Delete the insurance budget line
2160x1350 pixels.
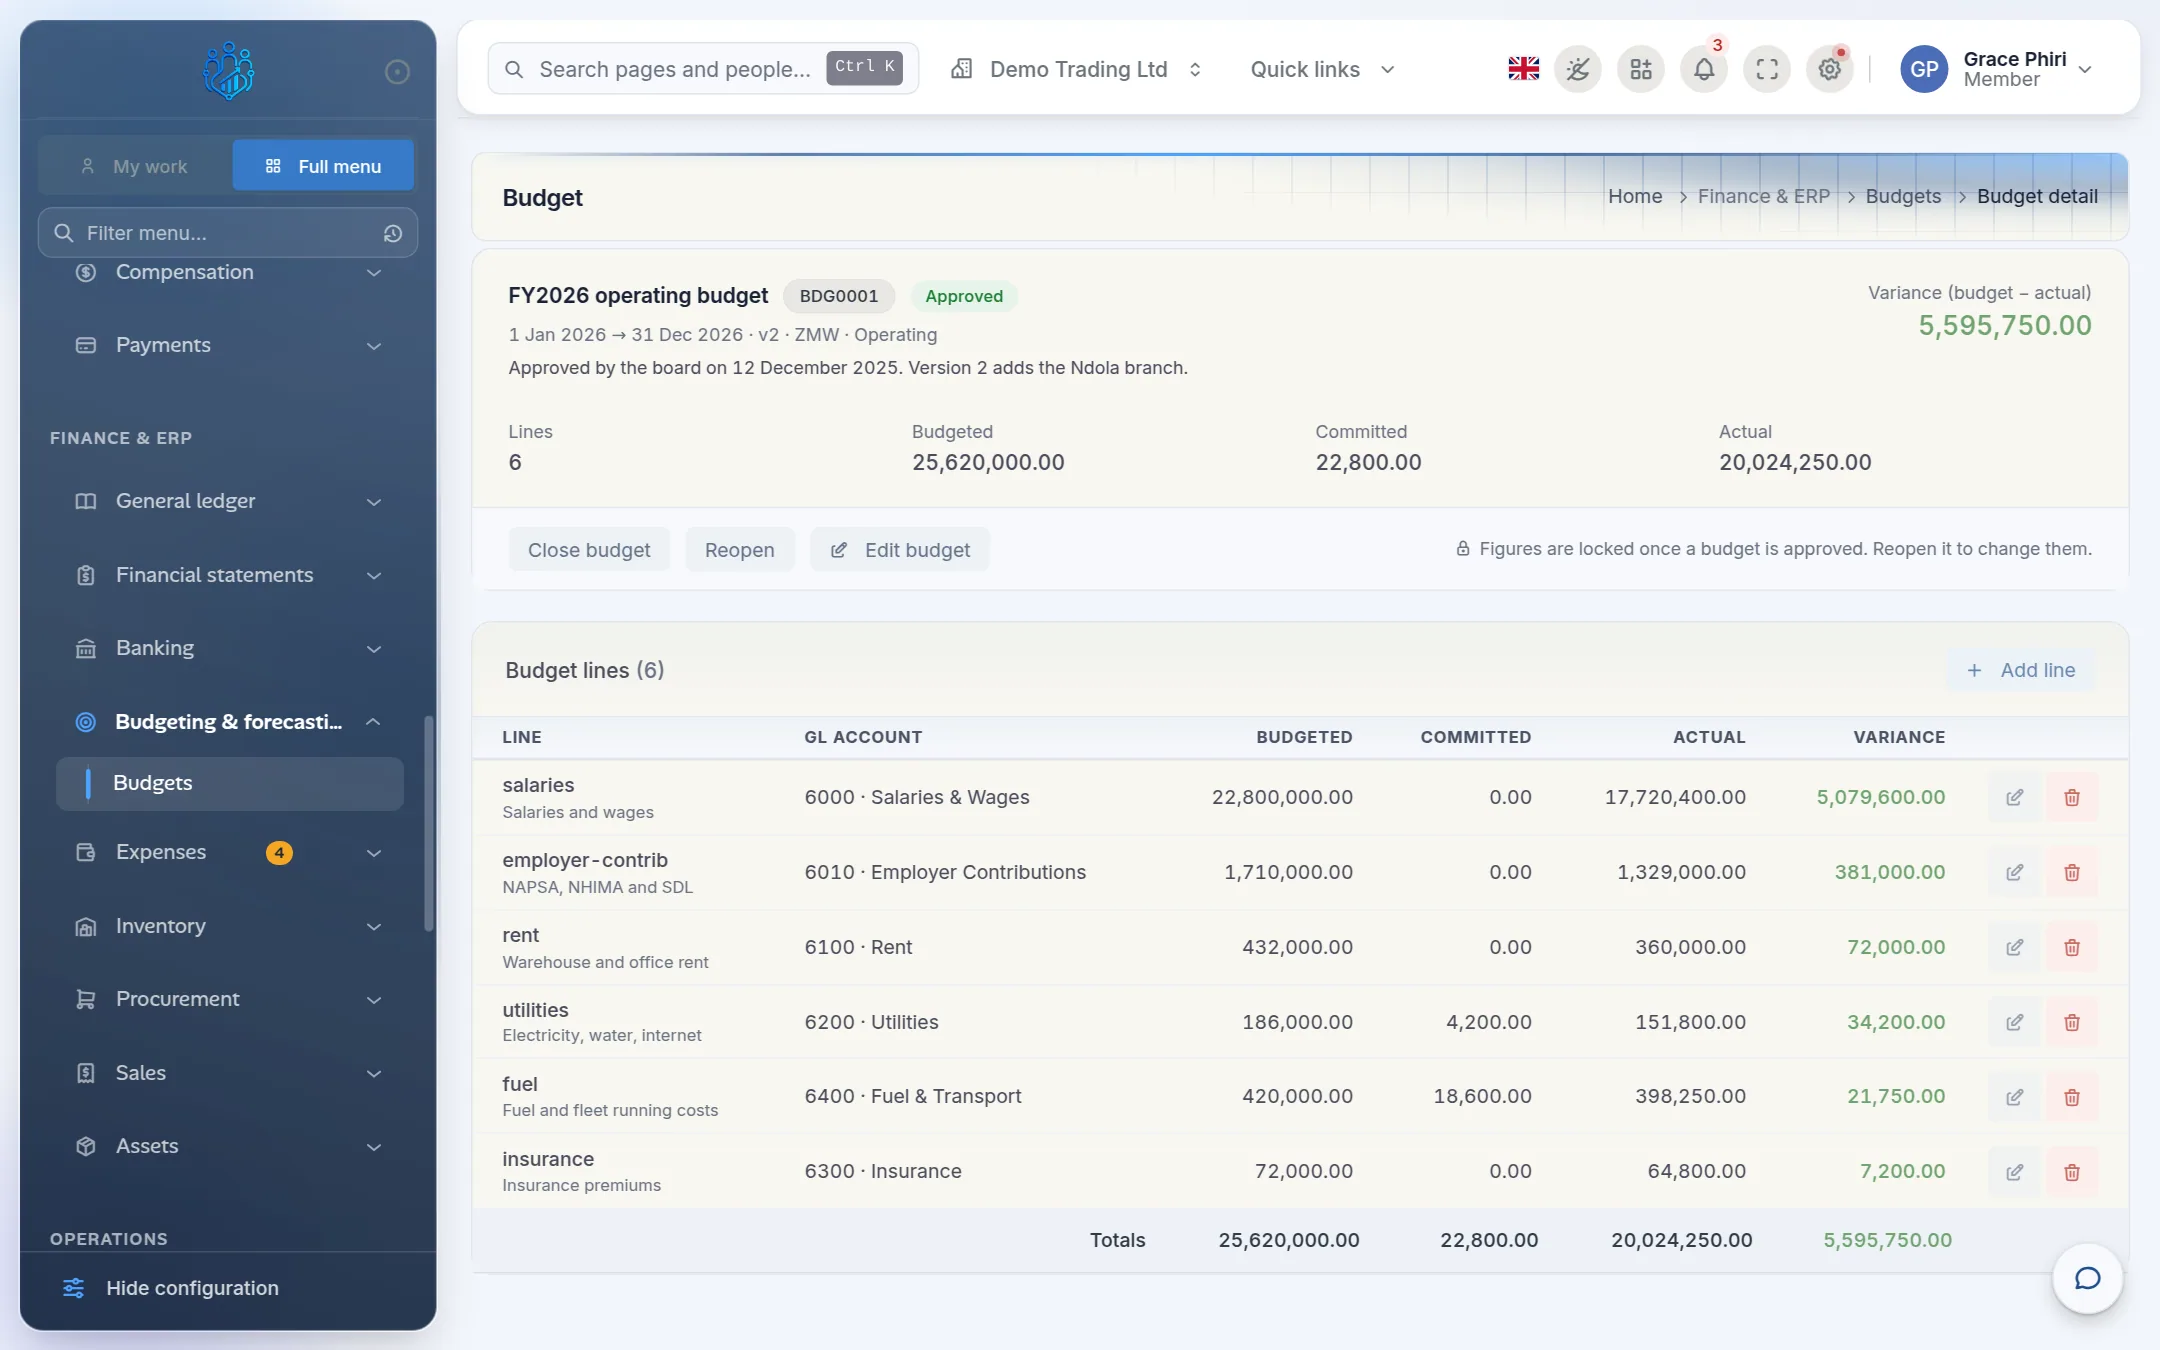pos(2072,1171)
